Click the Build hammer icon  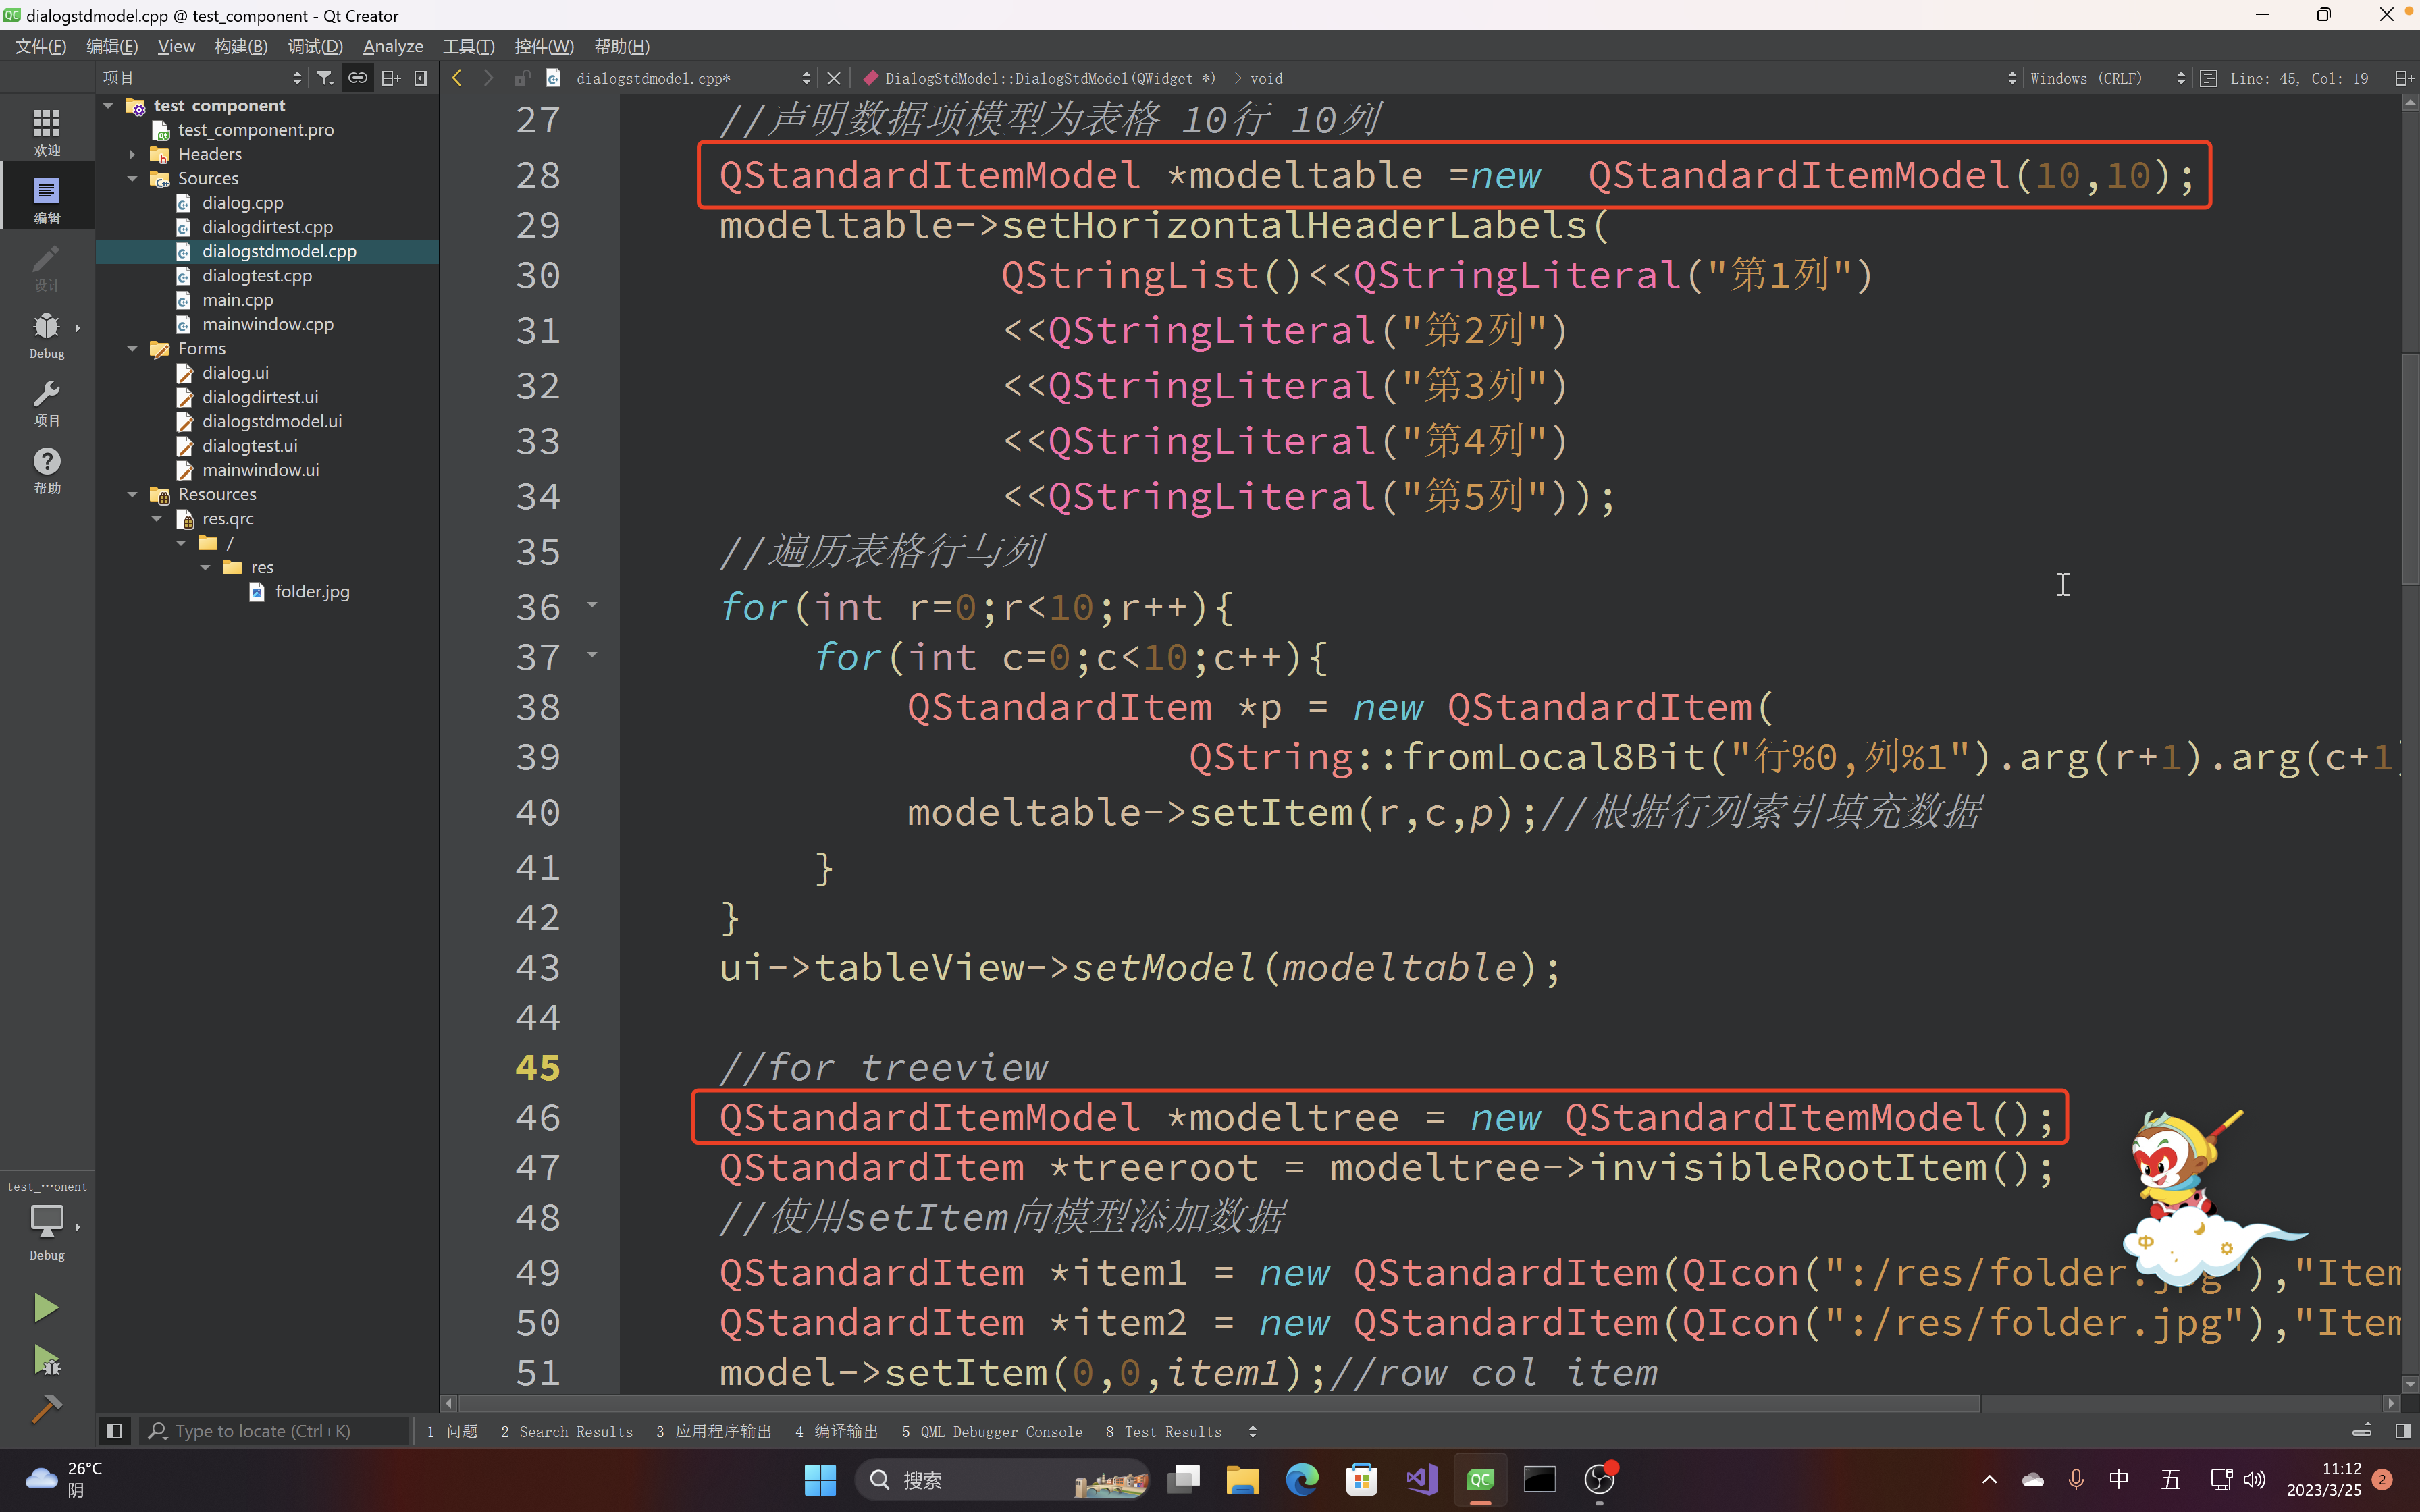[x=46, y=1409]
